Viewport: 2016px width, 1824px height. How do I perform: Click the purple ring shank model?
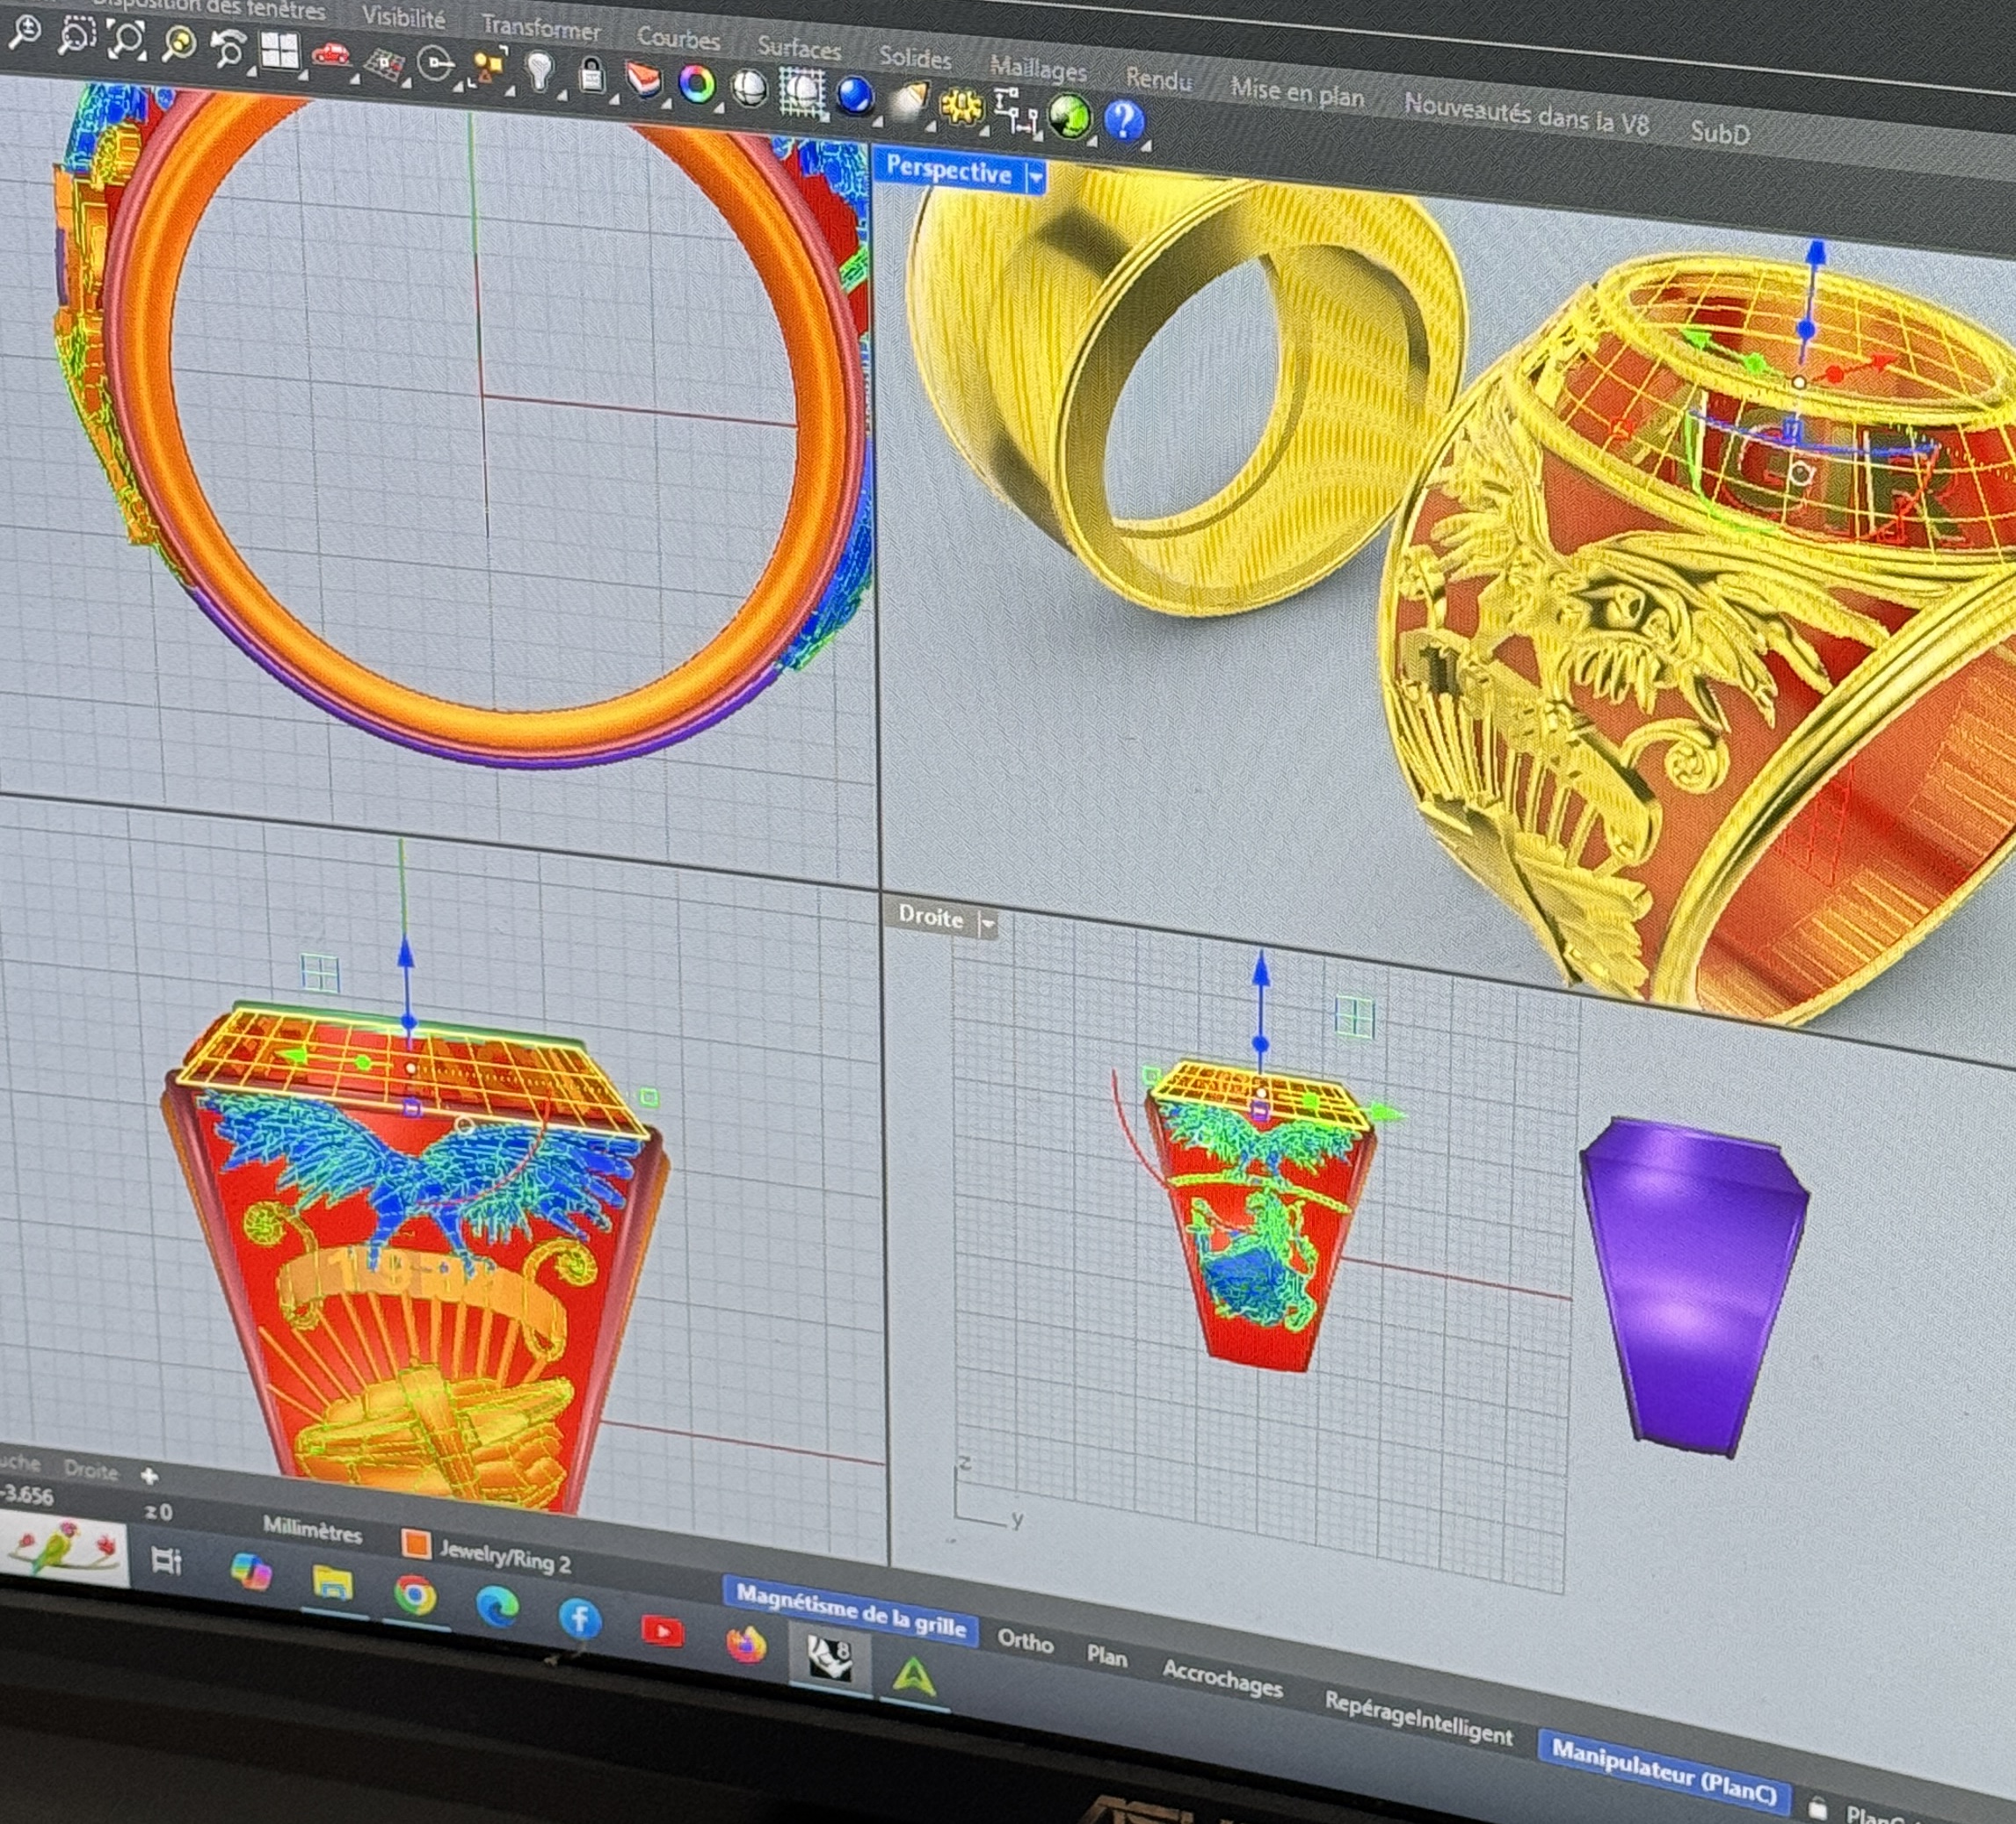click(x=1693, y=1286)
